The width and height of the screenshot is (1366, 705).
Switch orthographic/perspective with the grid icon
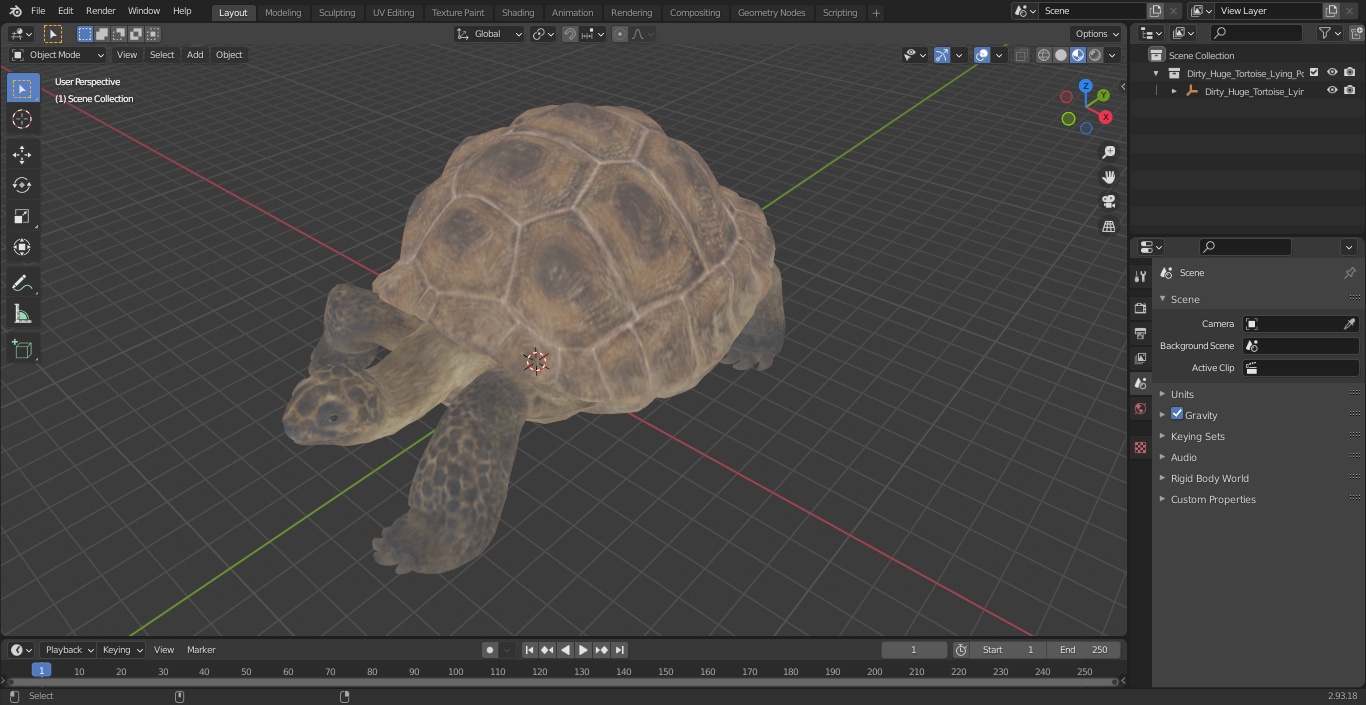1108,227
